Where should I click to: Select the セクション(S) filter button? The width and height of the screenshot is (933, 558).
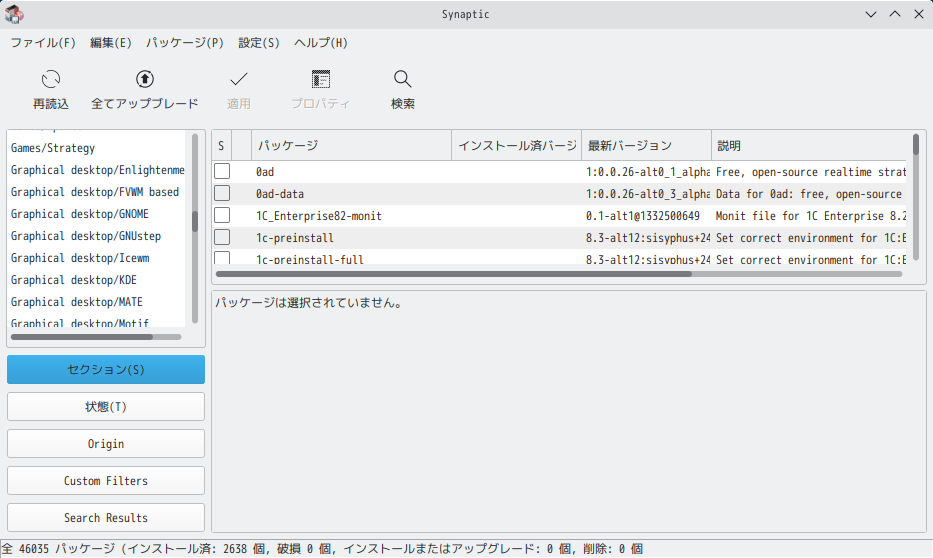106,369
